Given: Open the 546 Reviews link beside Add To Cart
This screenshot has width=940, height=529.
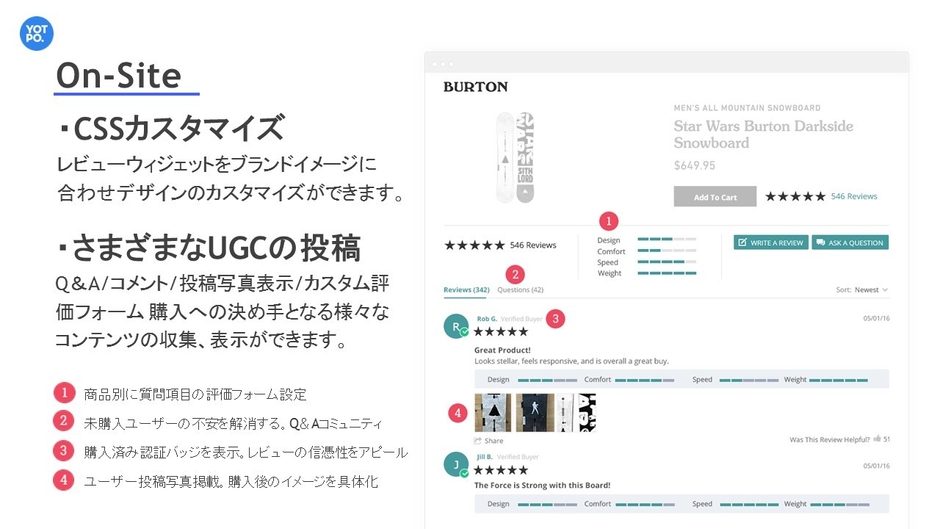Looking at the screenshot, I should pos(854,196).
